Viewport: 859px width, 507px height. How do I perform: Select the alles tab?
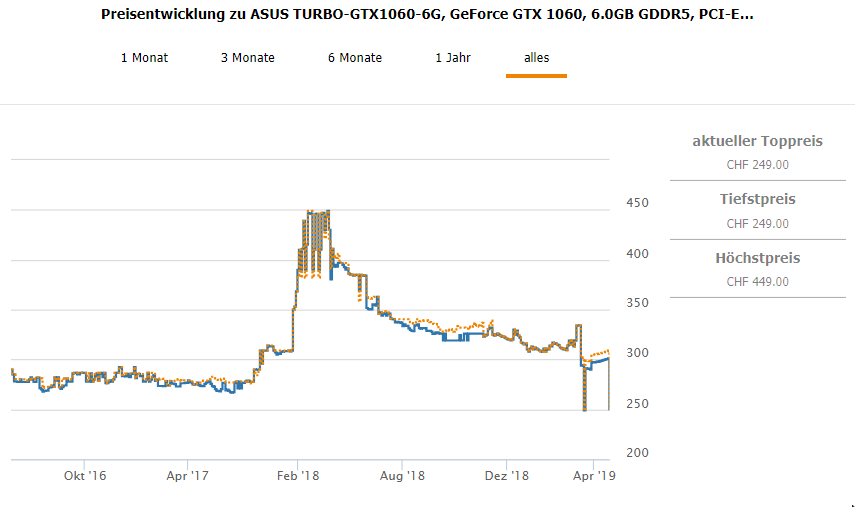pos(536,58)
